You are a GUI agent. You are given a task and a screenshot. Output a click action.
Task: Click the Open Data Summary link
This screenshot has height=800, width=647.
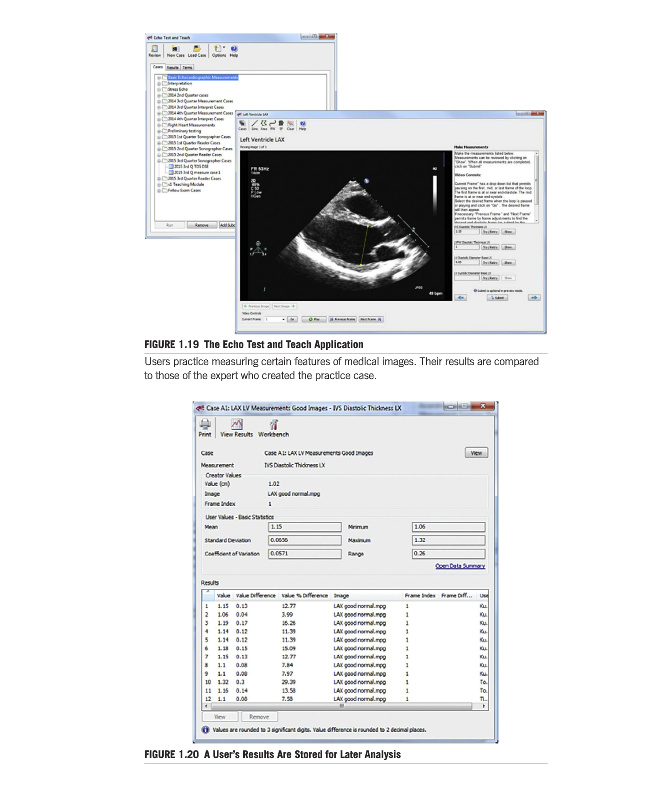click(x=462, y=566)
